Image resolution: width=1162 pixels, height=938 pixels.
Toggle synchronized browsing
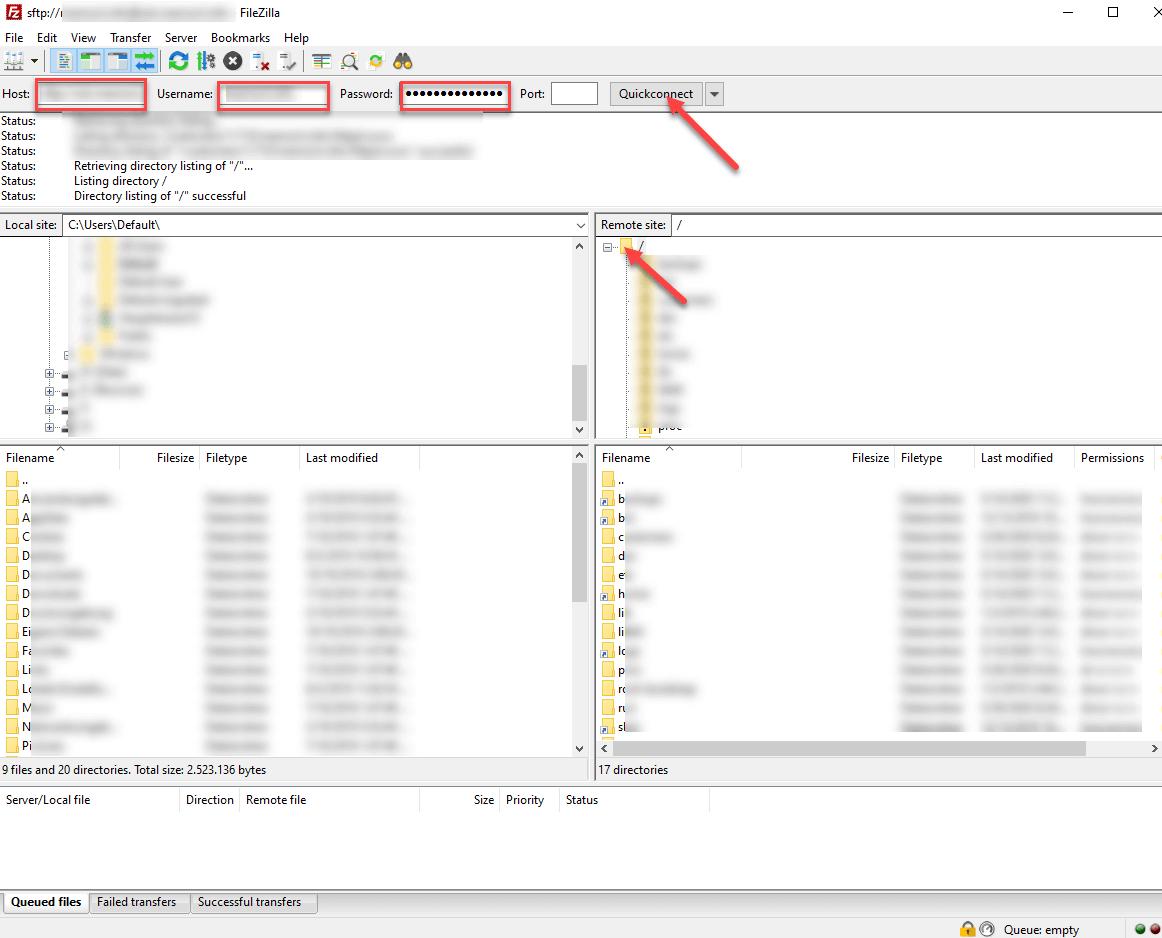pyautogui.click(x=375, y=61)
